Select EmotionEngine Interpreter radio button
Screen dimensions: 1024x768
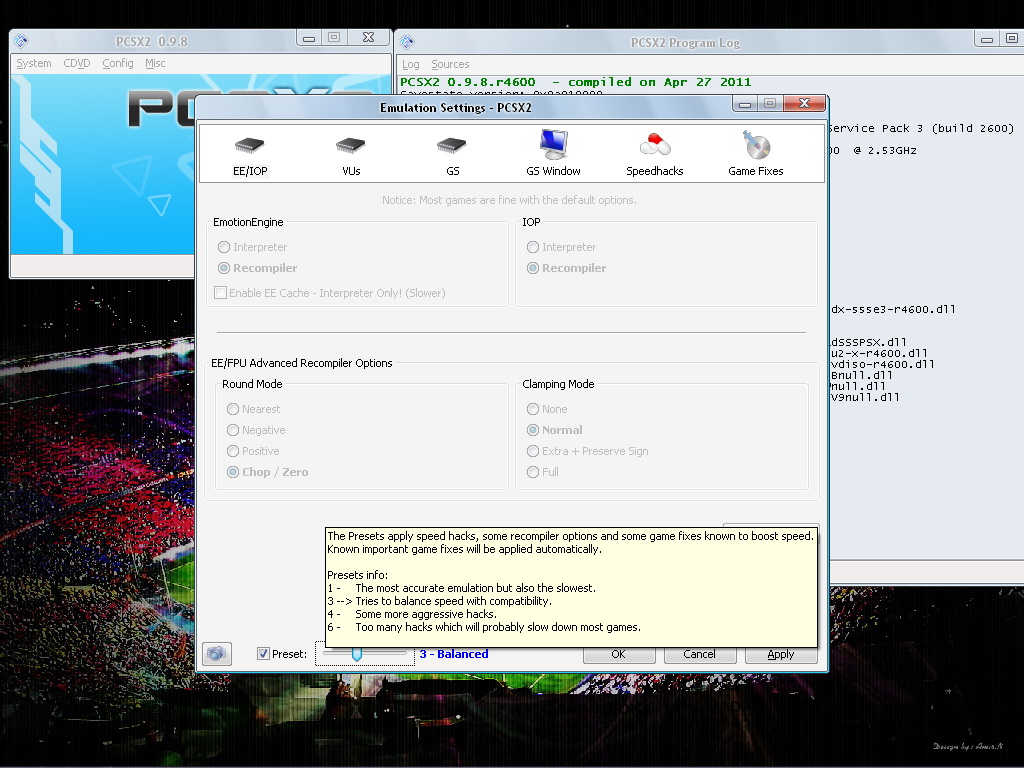click(224, 247)
